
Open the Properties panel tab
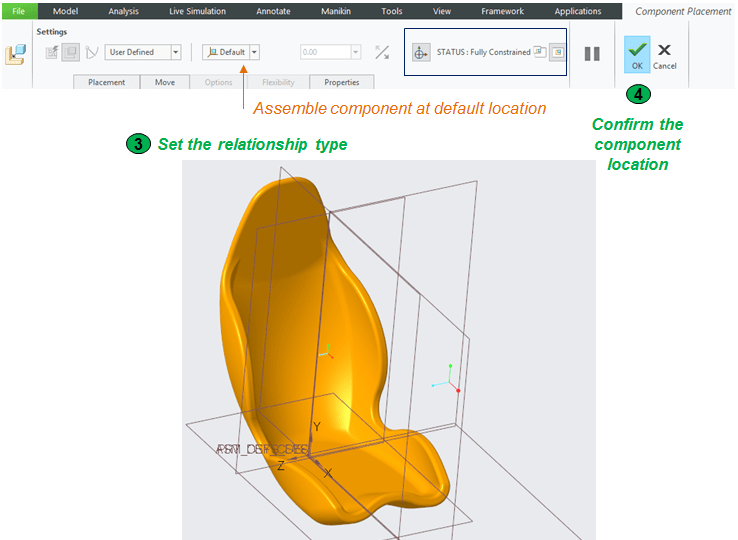pos(342,82)
